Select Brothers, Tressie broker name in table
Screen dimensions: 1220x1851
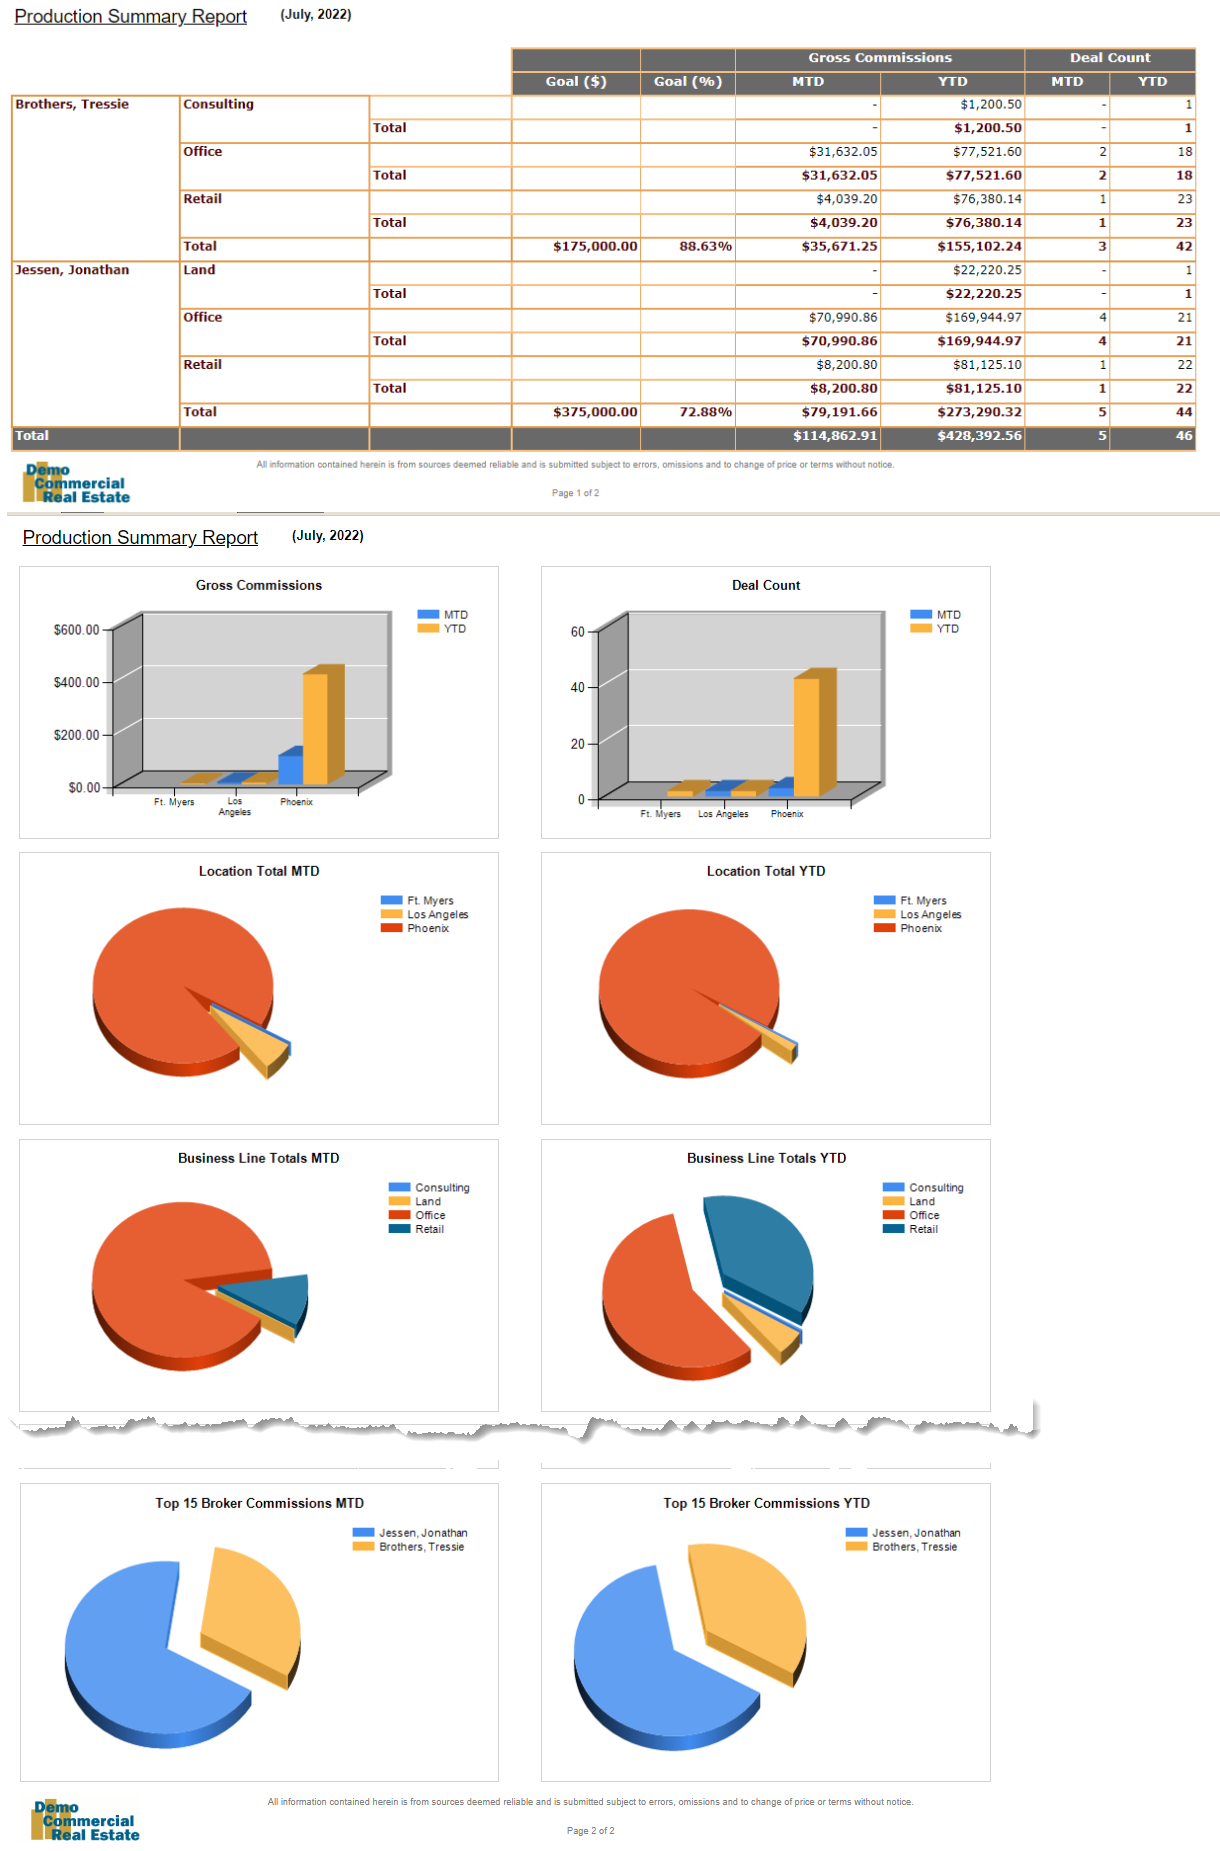(x=72, y=104)
